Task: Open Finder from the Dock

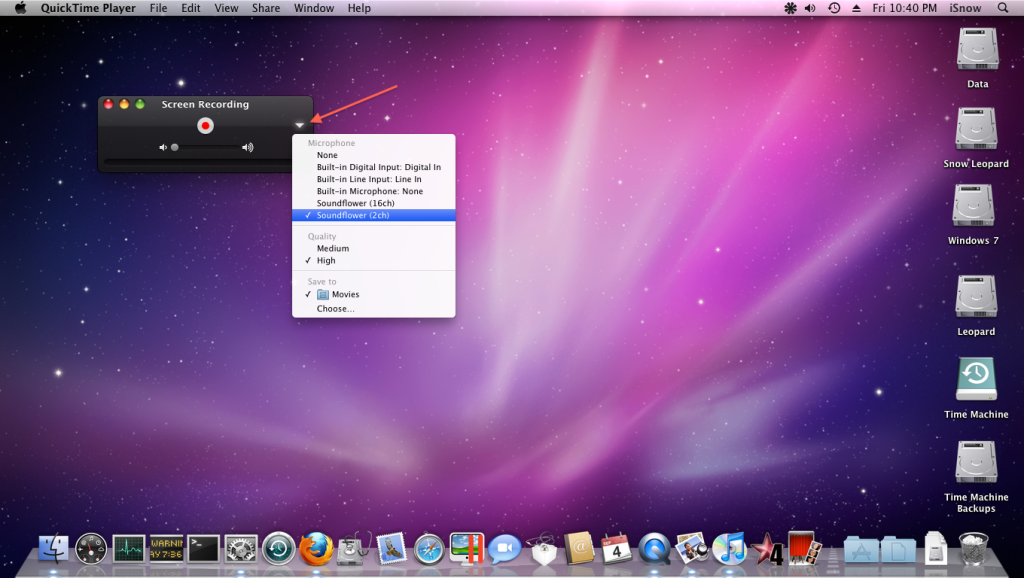Action: (x=54, y=549)
